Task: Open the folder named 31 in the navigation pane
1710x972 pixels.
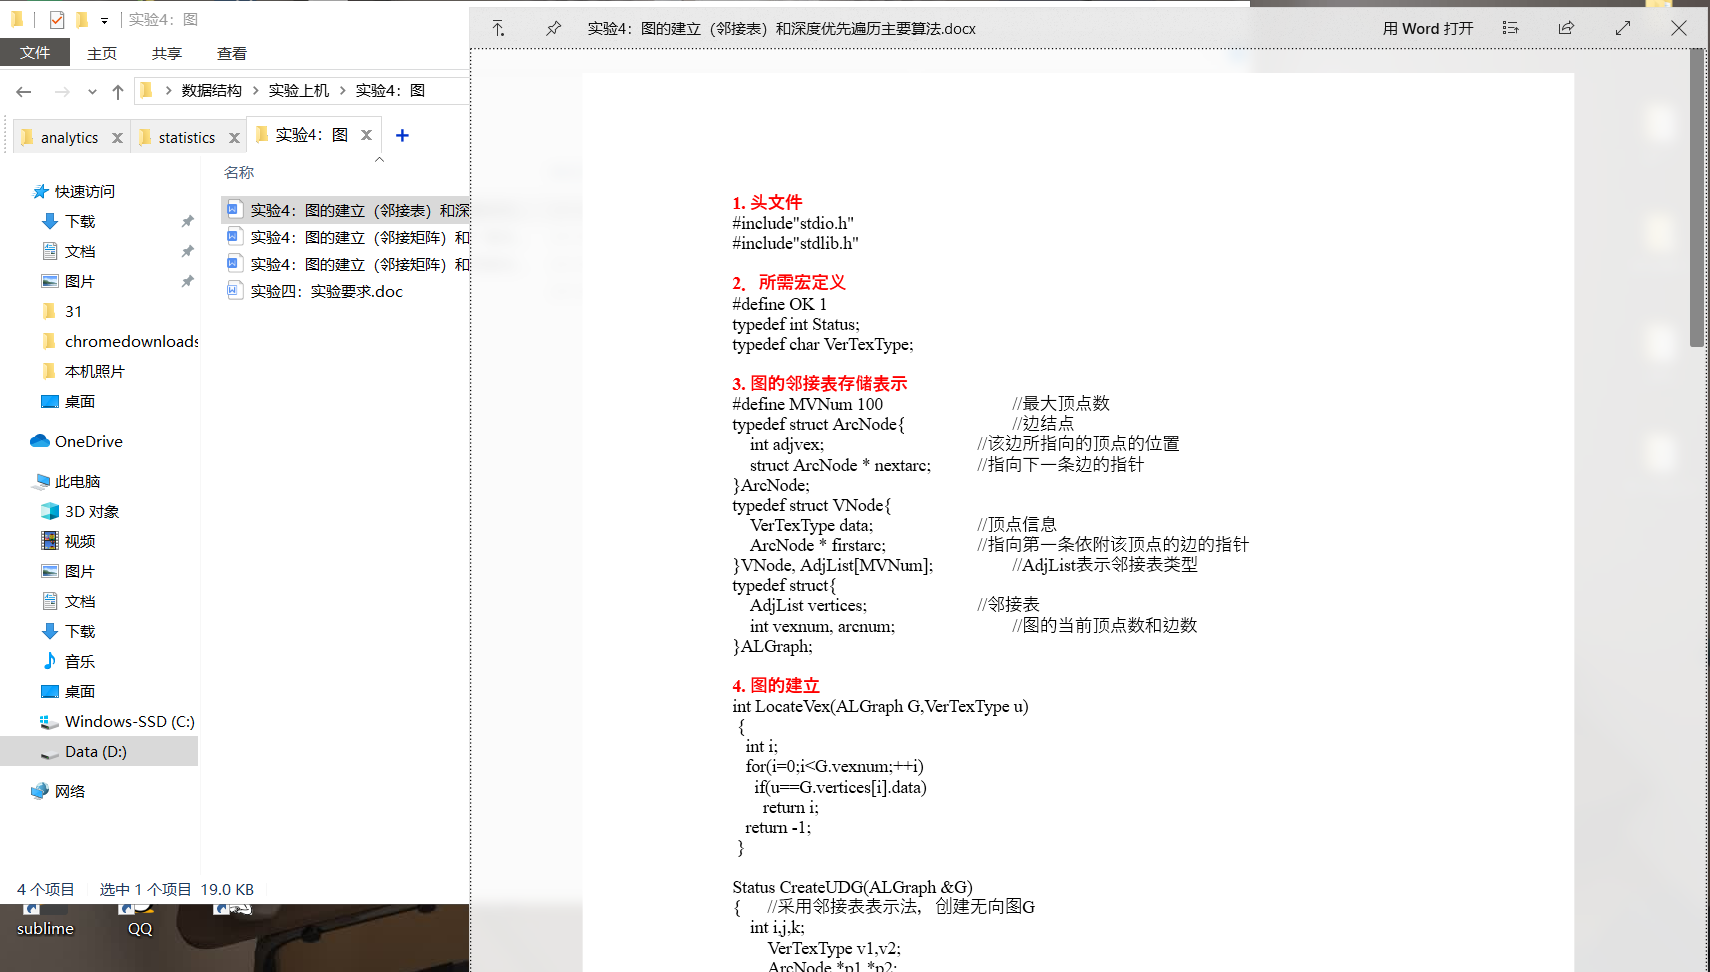Action: (73, 311)
